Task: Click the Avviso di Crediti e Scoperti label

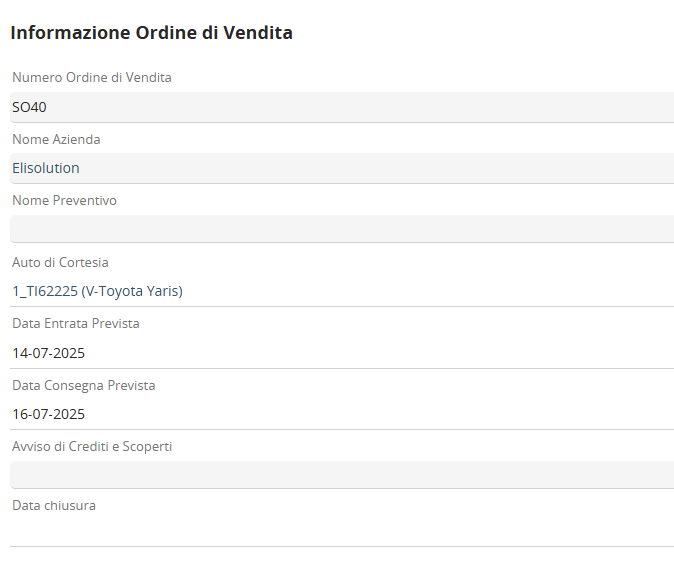Action: click(92, 446)
